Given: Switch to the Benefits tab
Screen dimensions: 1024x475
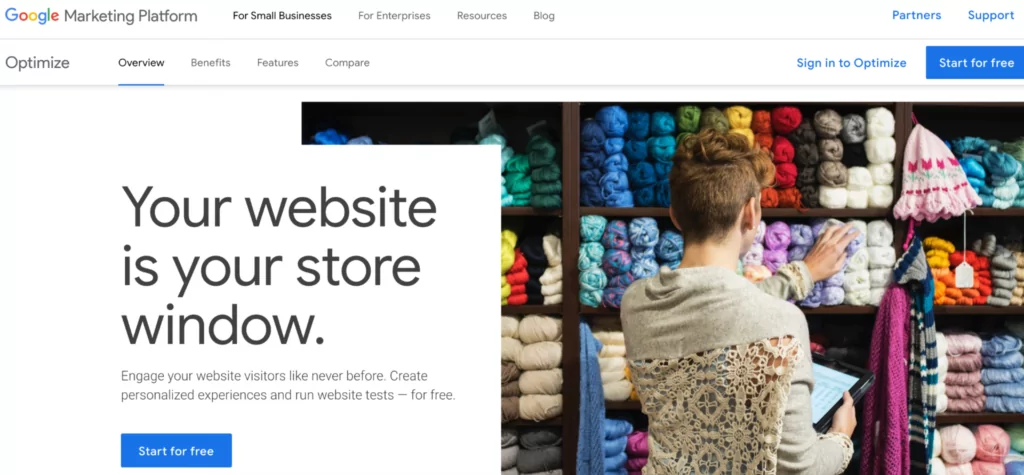Looking at the screenshot, I should coord(210,63).
